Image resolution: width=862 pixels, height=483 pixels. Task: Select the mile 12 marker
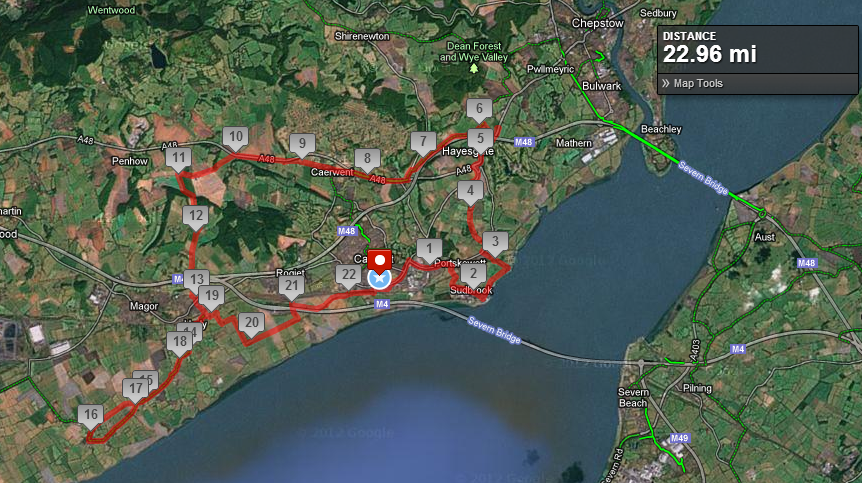point(196,216)
